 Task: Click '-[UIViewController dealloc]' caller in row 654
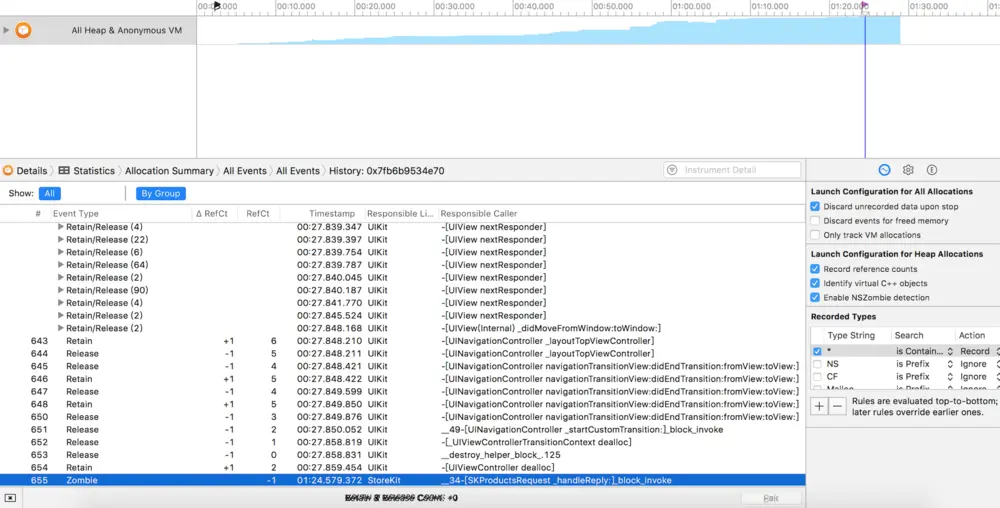click(497, 468)
